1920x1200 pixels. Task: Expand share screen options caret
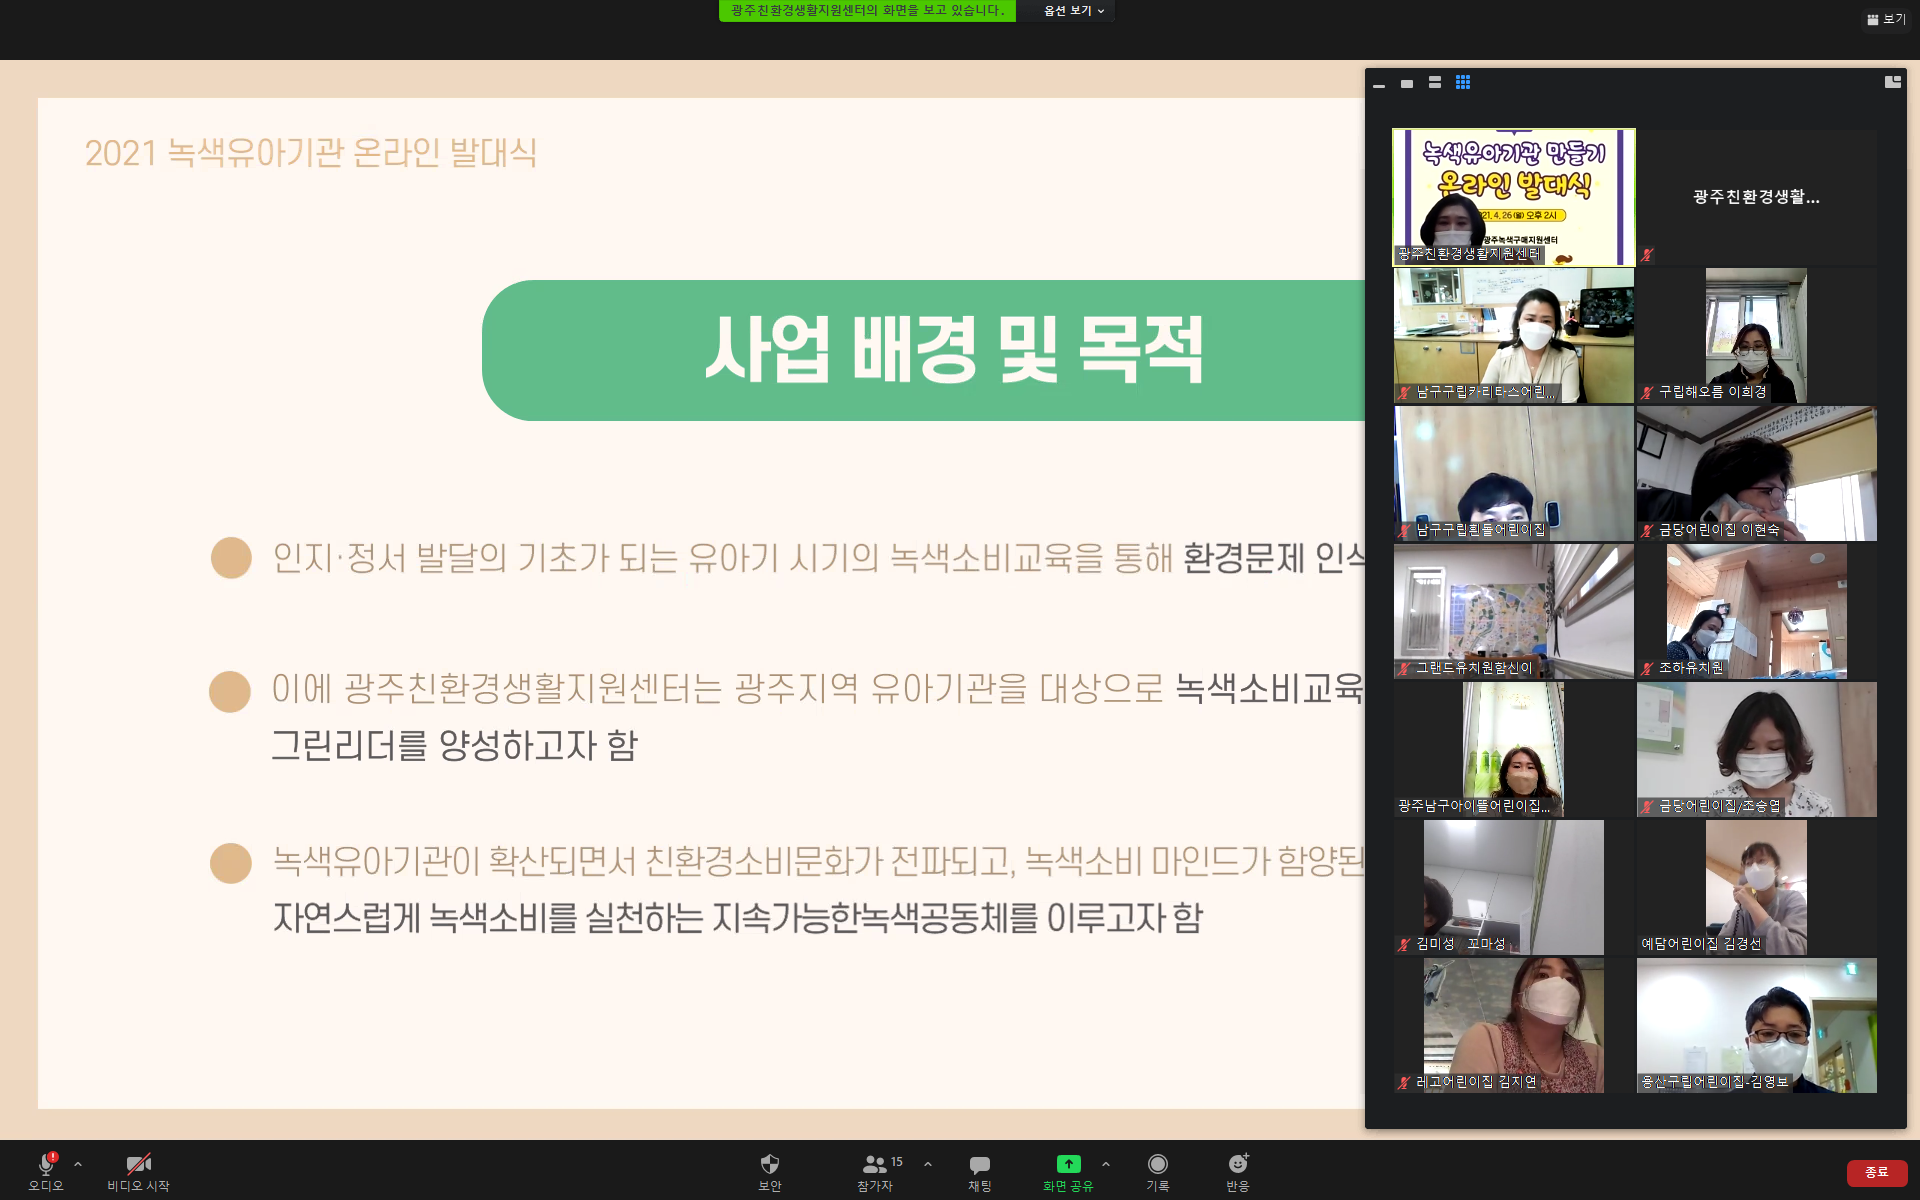1106,1164
